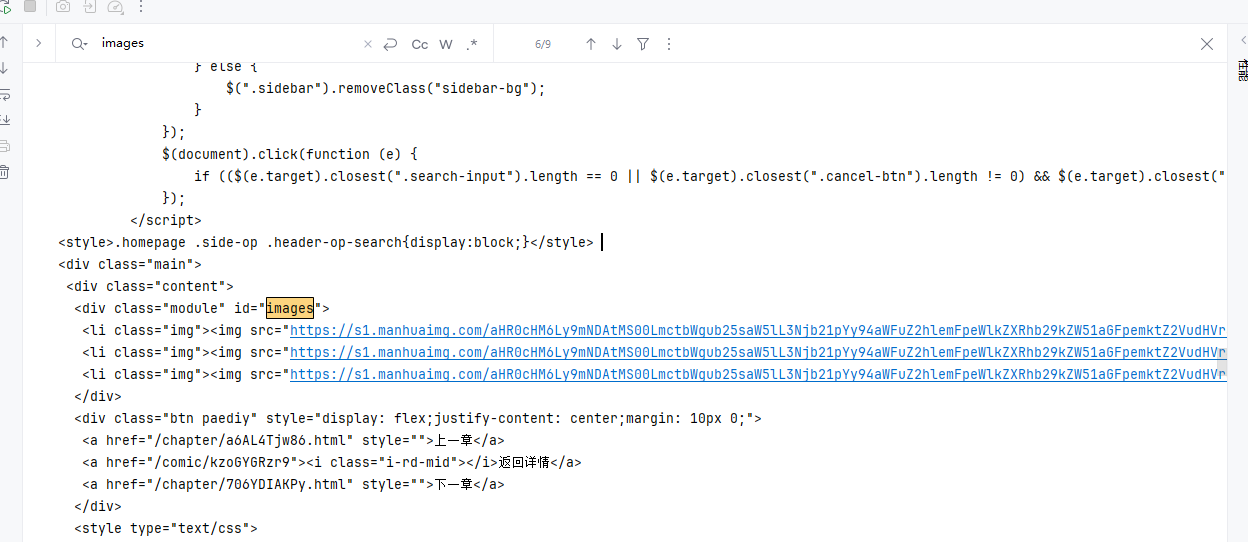The width and height of the screenshot is (1248, 542).
Task: Go to next occurrence arrow
Action: coord(617,44)
